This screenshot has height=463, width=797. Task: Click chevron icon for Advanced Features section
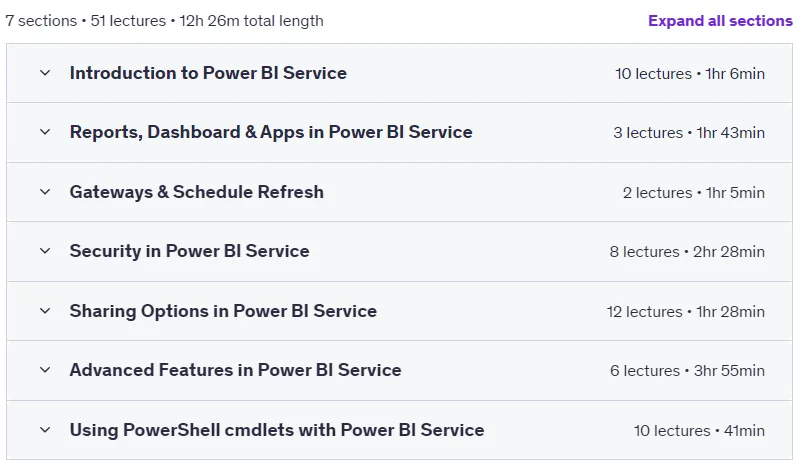pyautogui.click(x=45, y=370)
